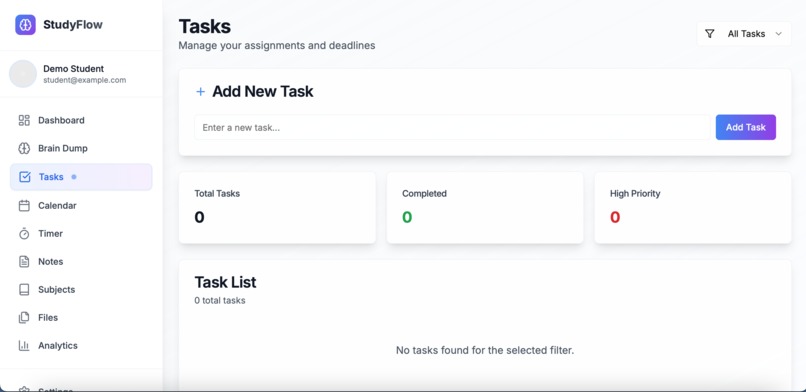Image resolution: width=806 pixels, height=392 pixels.
Task: Click the Task List heading
Action: click(225, 282)
